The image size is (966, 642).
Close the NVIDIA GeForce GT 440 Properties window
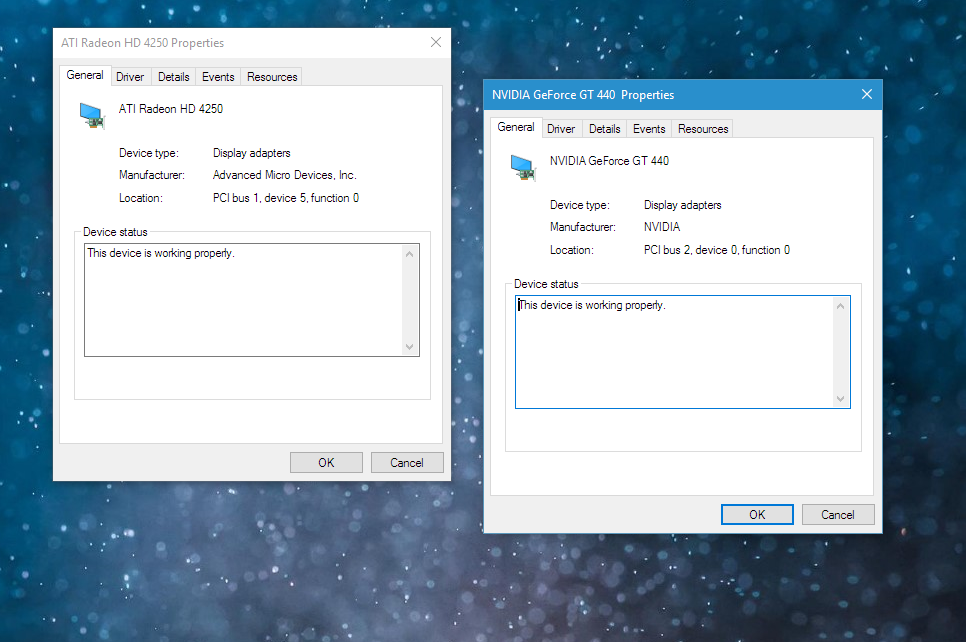[x=867, y=94]
